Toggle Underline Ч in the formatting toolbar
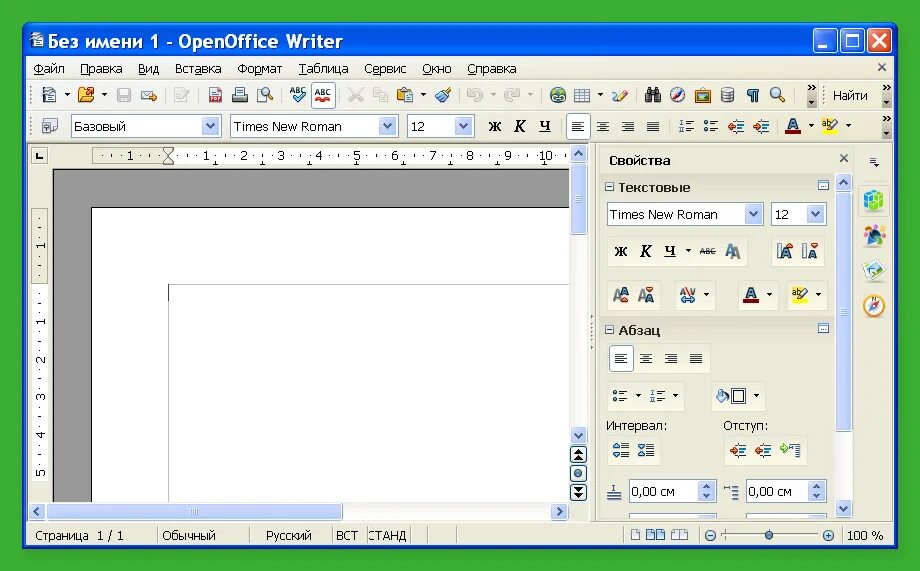The width and height of the screenshot is (920, 571). tap(545, 126)
